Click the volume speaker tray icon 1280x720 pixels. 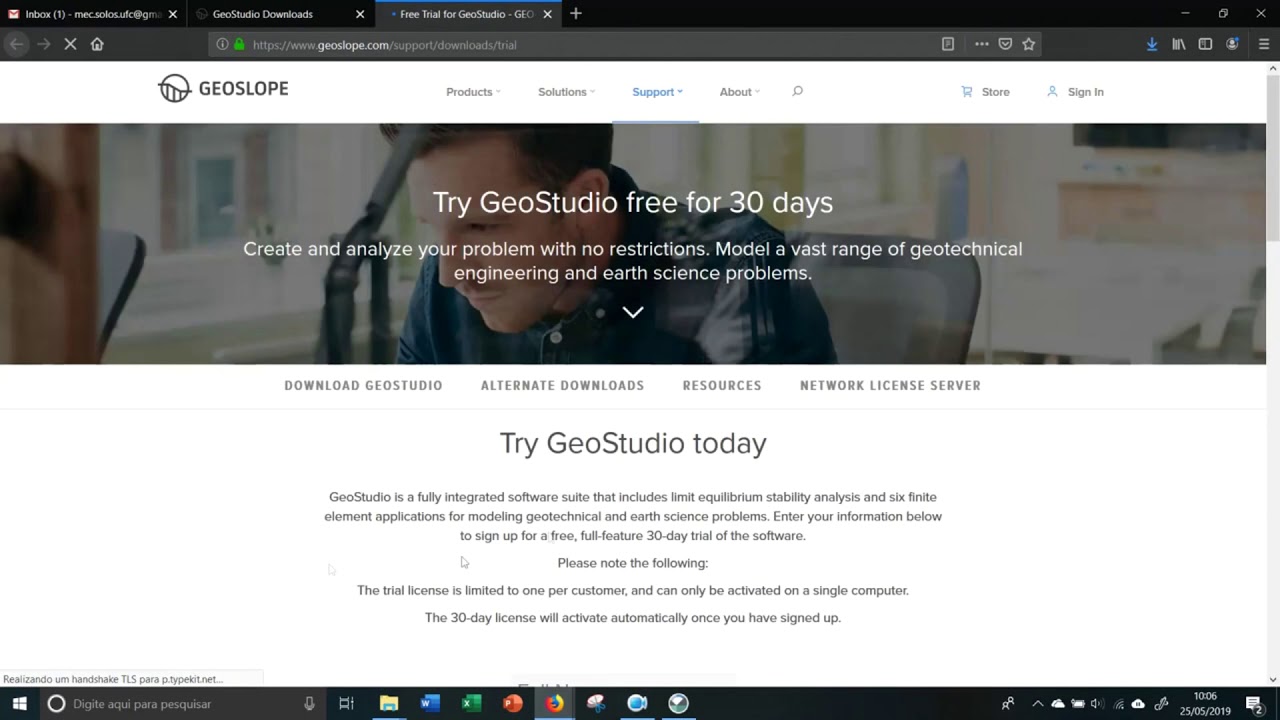point(1097,703)
